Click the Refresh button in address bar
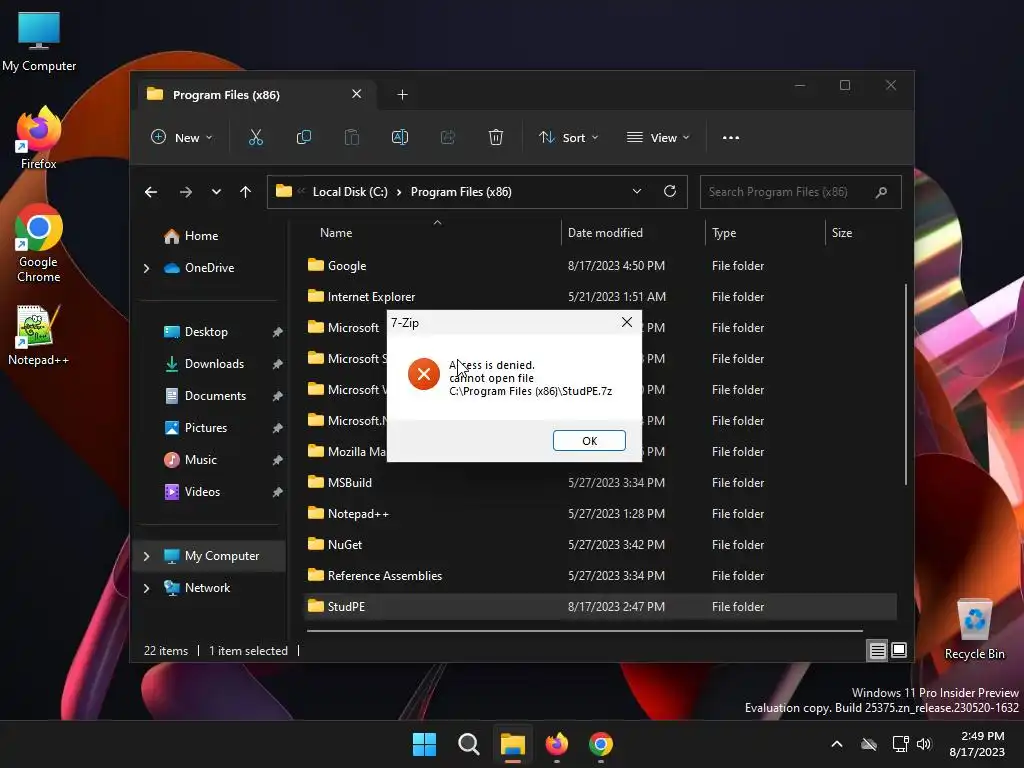The image size is (1024, 768). tap(669, 191)
